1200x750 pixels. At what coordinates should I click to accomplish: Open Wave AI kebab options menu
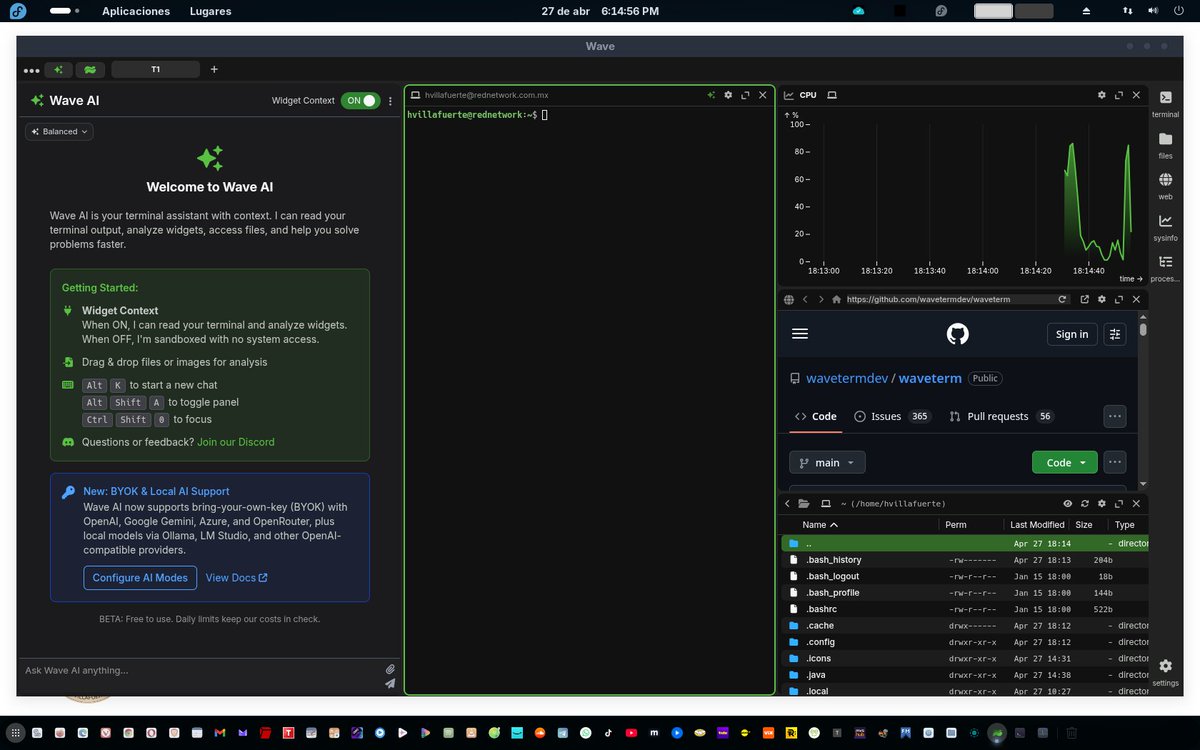coord(390,100)
